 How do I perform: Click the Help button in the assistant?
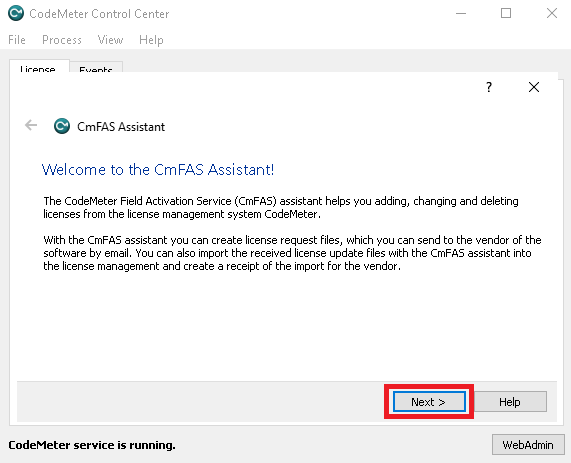click(510, 401)
